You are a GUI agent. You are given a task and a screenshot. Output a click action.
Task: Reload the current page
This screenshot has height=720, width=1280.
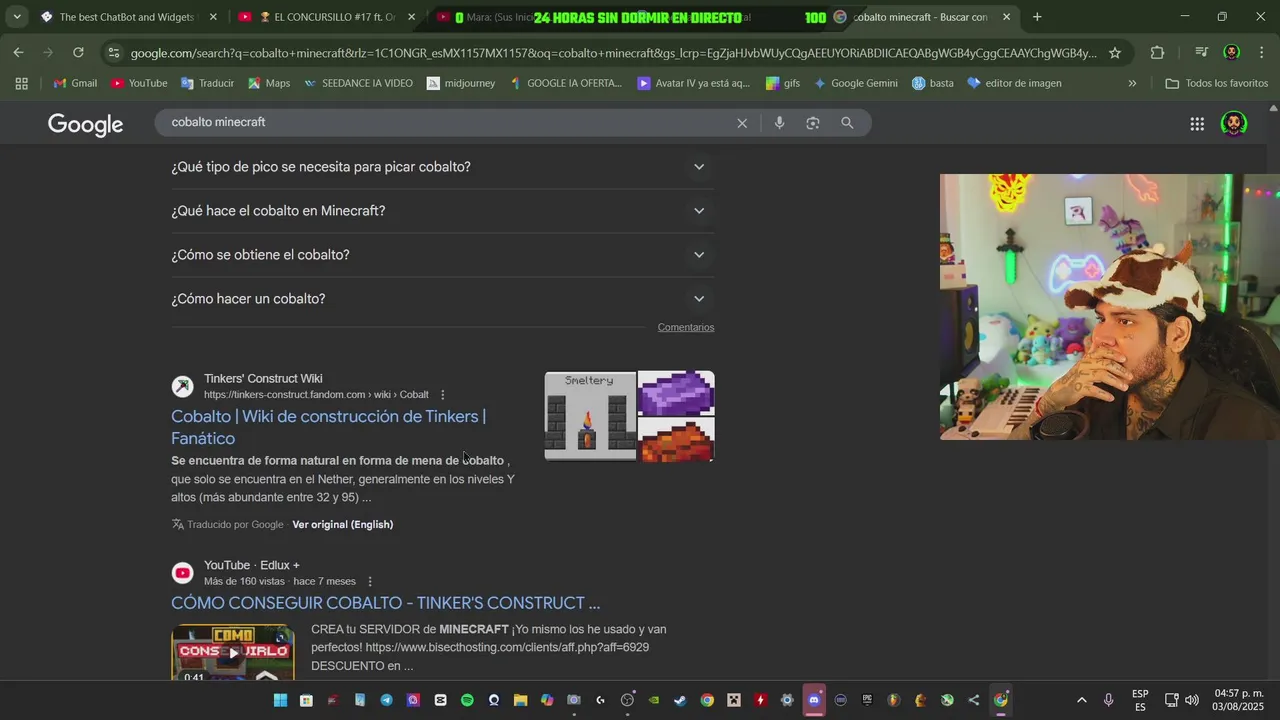pyautogui.click(x=78, y=53)
